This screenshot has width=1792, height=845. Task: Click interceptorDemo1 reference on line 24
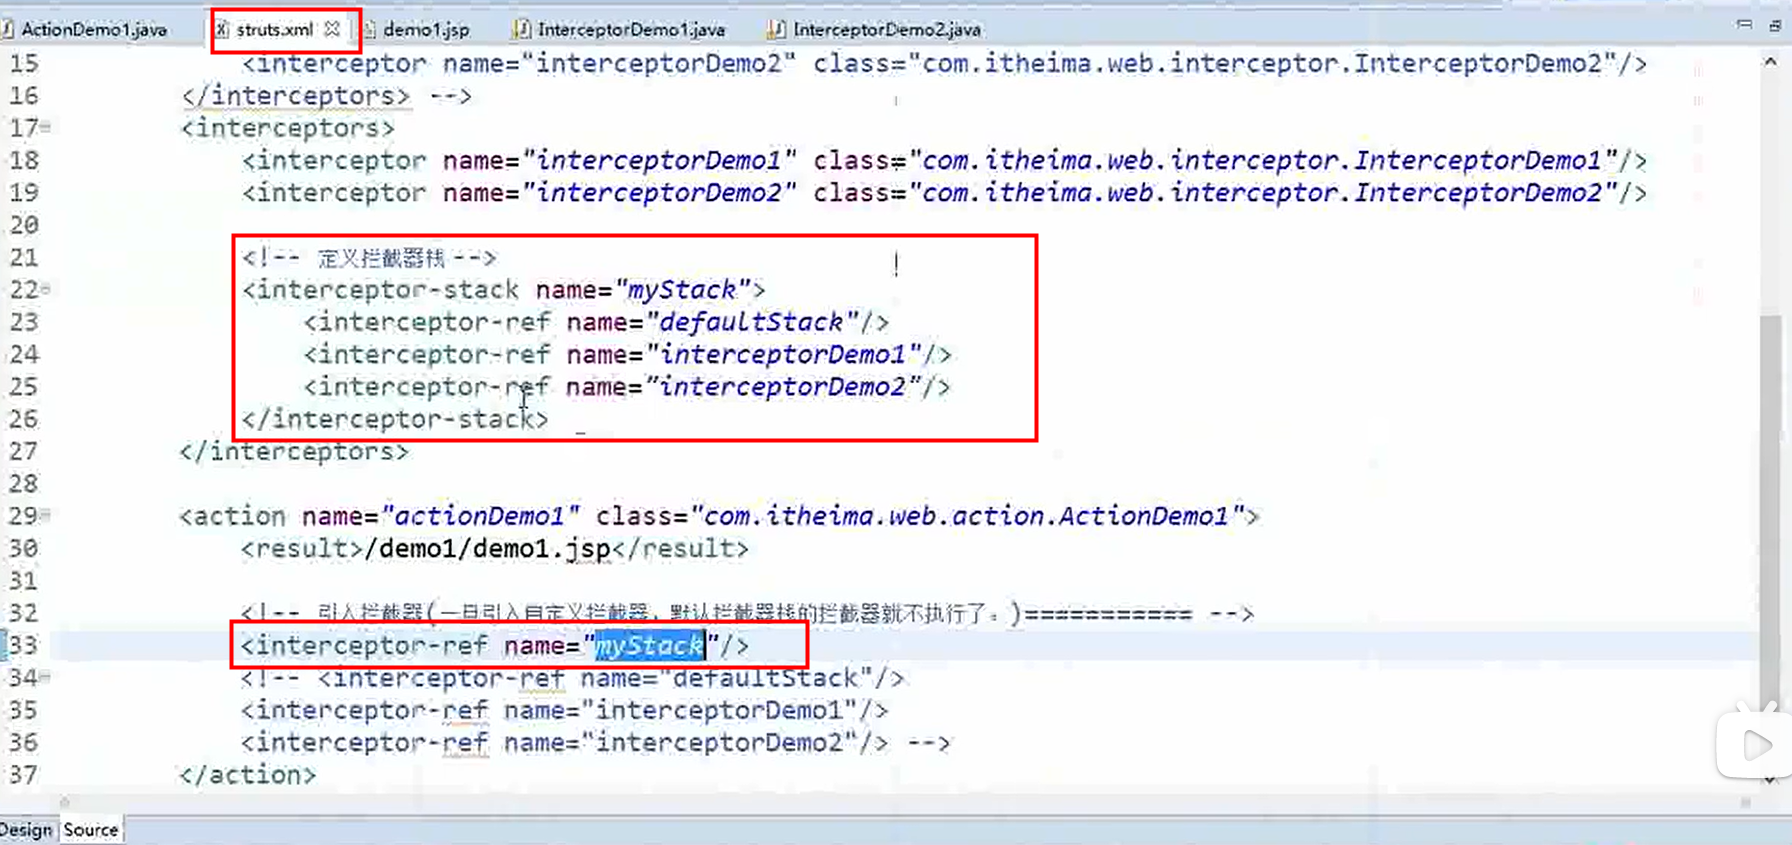tap(783, 354)
